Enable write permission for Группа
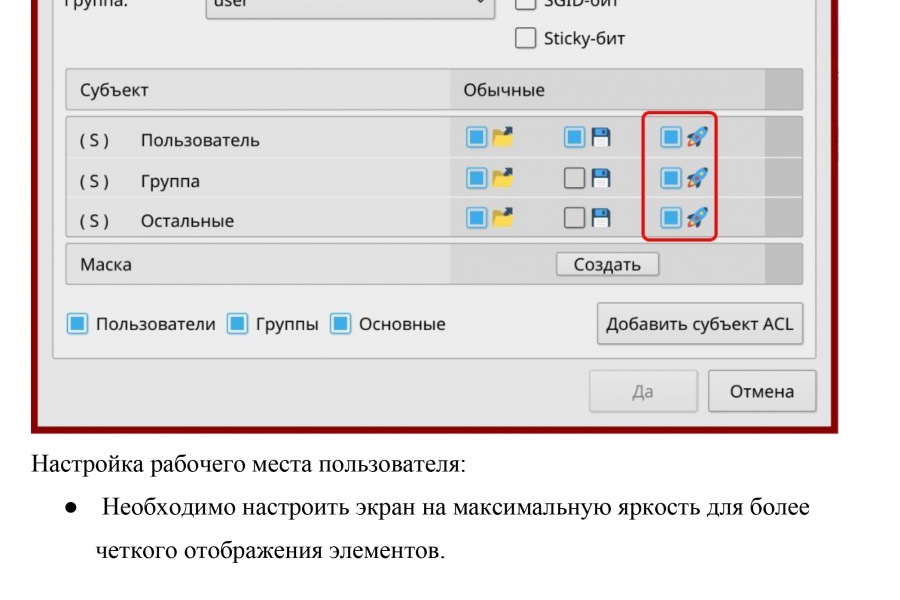The image size is (900, 600). (x=574, y=178)
